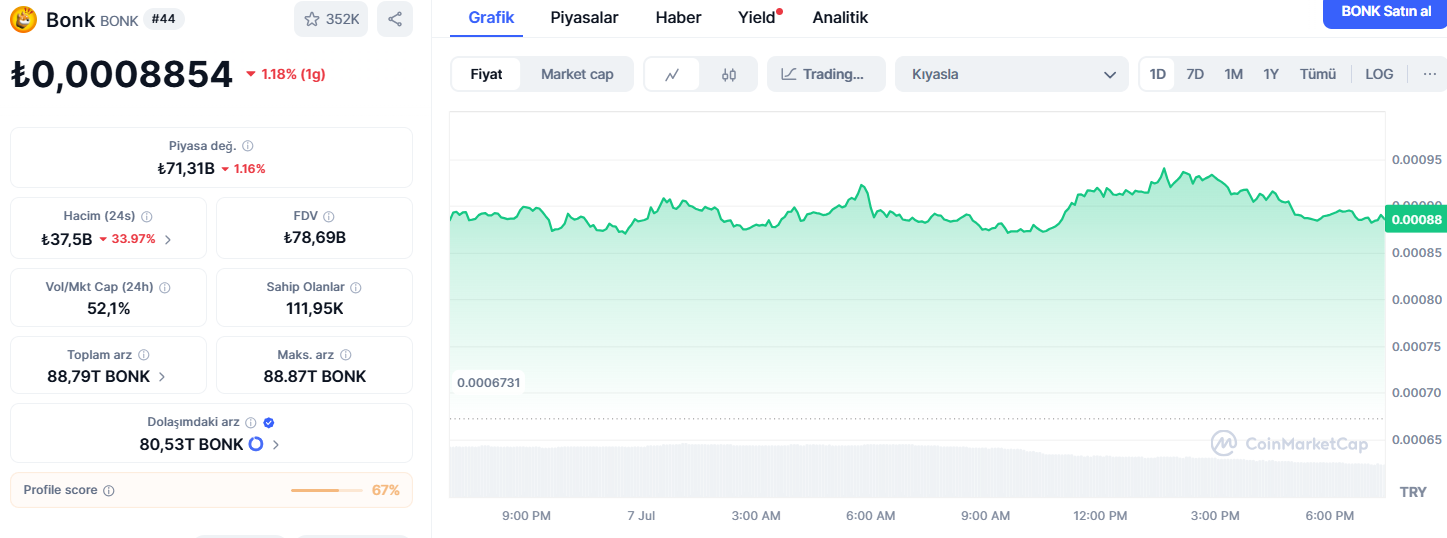The height and width of the screenshot is (538, 1447).
Task: Set chart range to 1M
Action: [1233, 74]
